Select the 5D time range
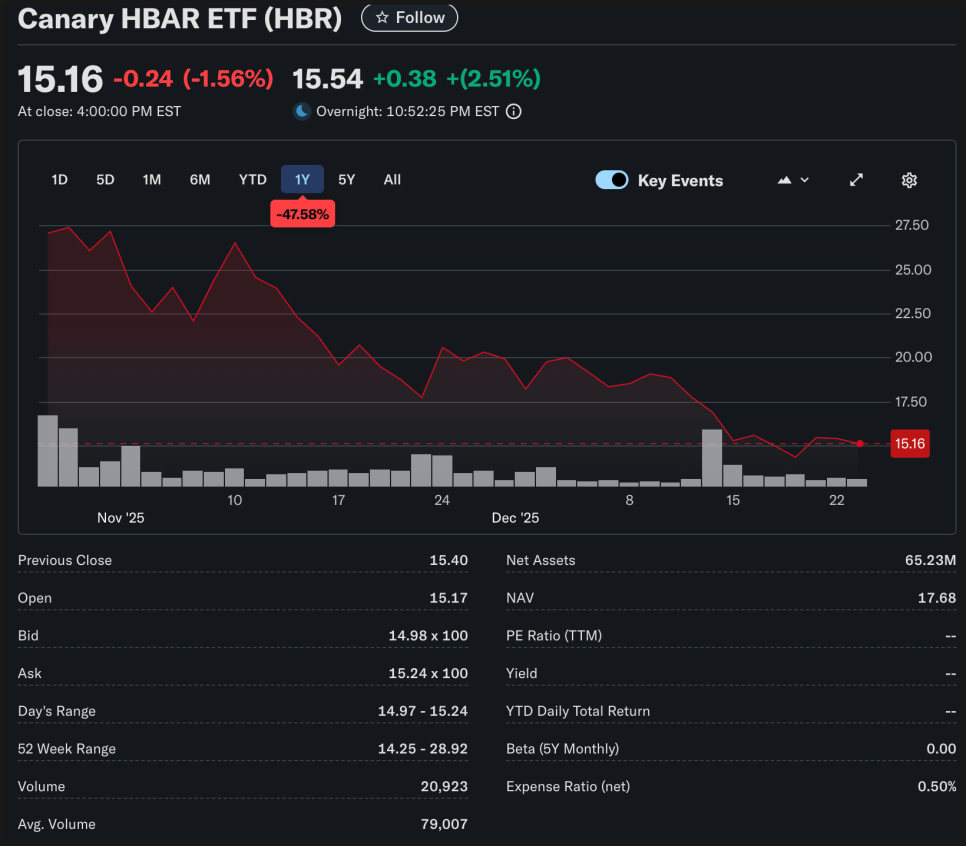 [x=105, y=180]
